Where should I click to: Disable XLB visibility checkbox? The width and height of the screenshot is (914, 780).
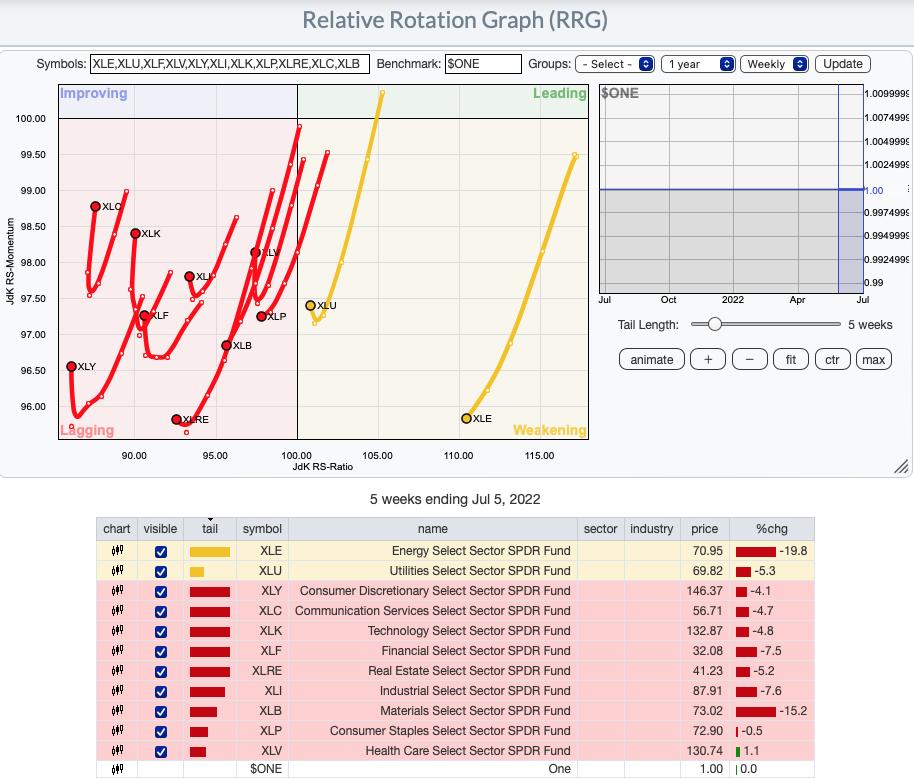(x=161, y=711)
